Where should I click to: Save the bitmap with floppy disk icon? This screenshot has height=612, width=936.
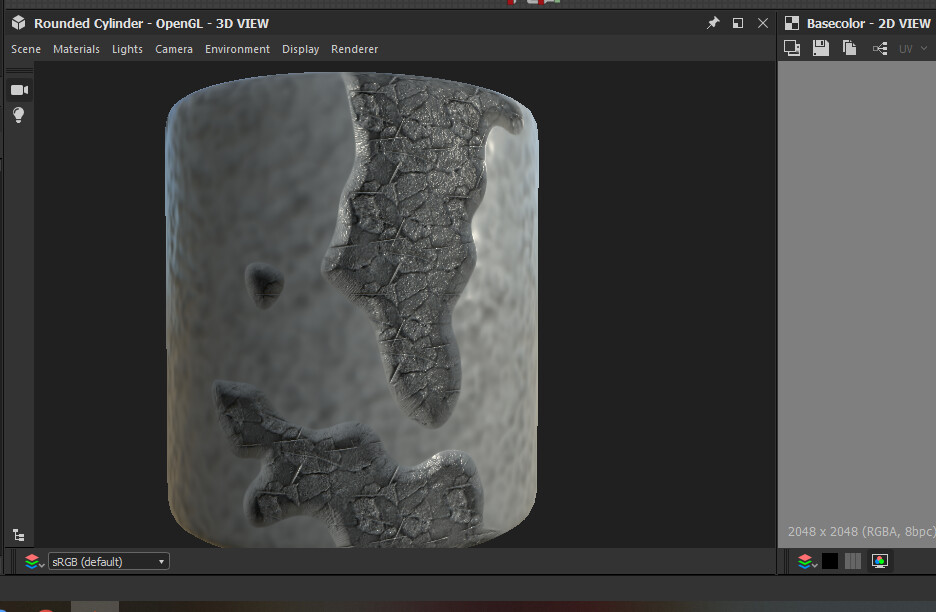821,48
